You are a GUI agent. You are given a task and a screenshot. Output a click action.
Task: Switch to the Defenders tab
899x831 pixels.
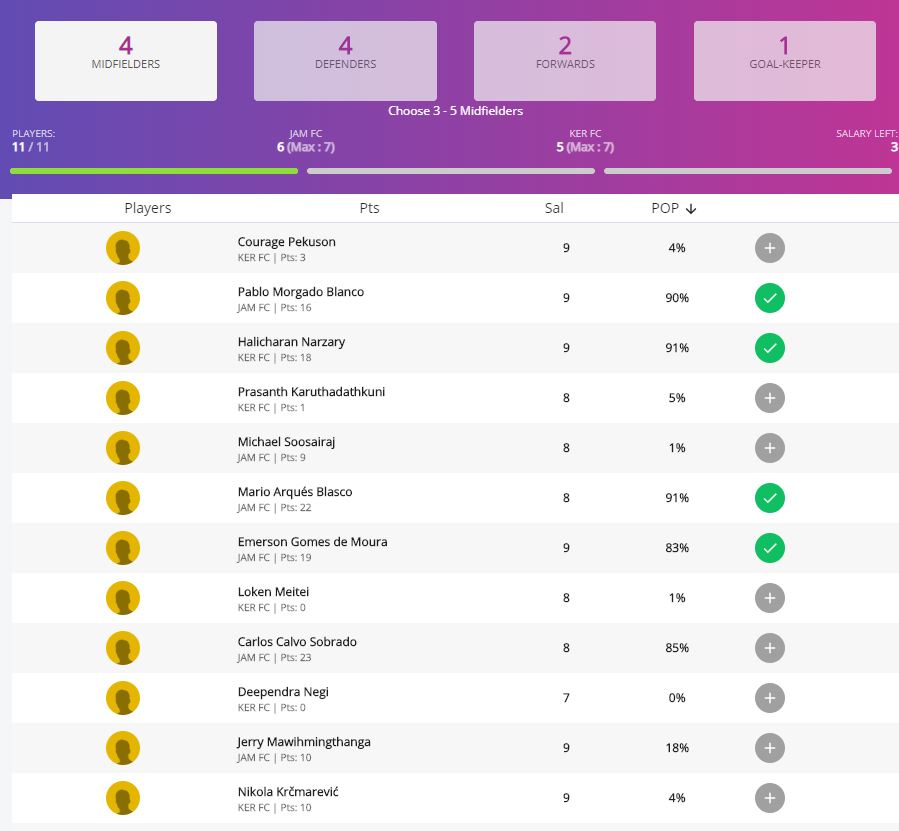(x=345, y=61)
